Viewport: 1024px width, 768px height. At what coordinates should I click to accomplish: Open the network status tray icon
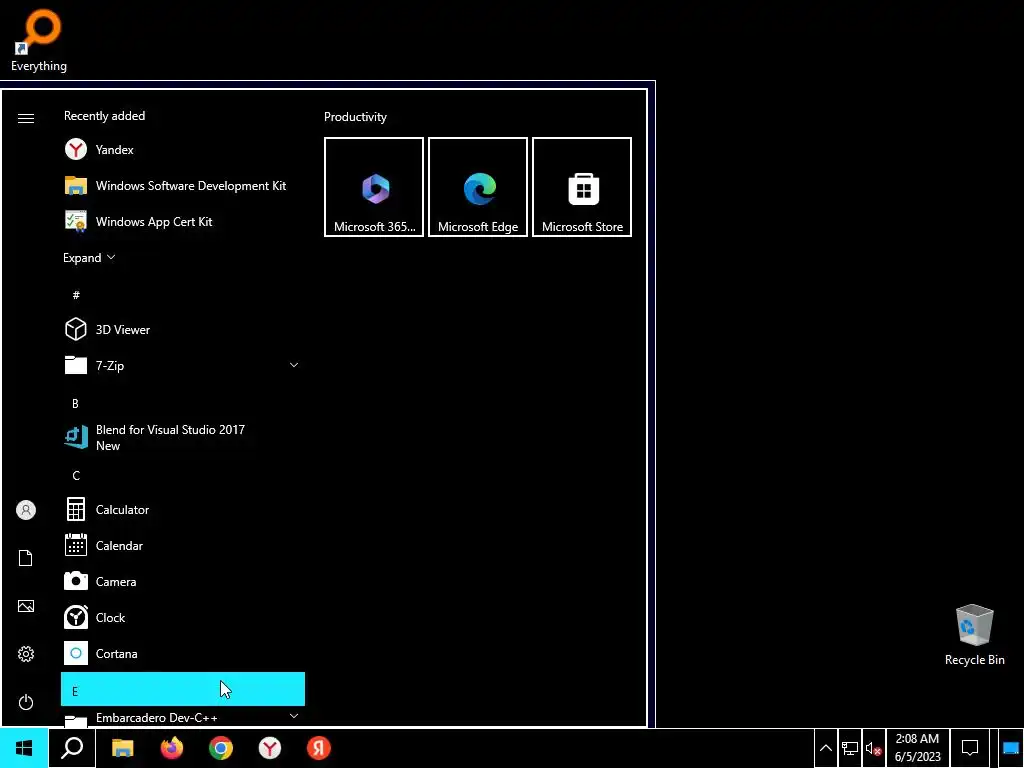[850, 748]
